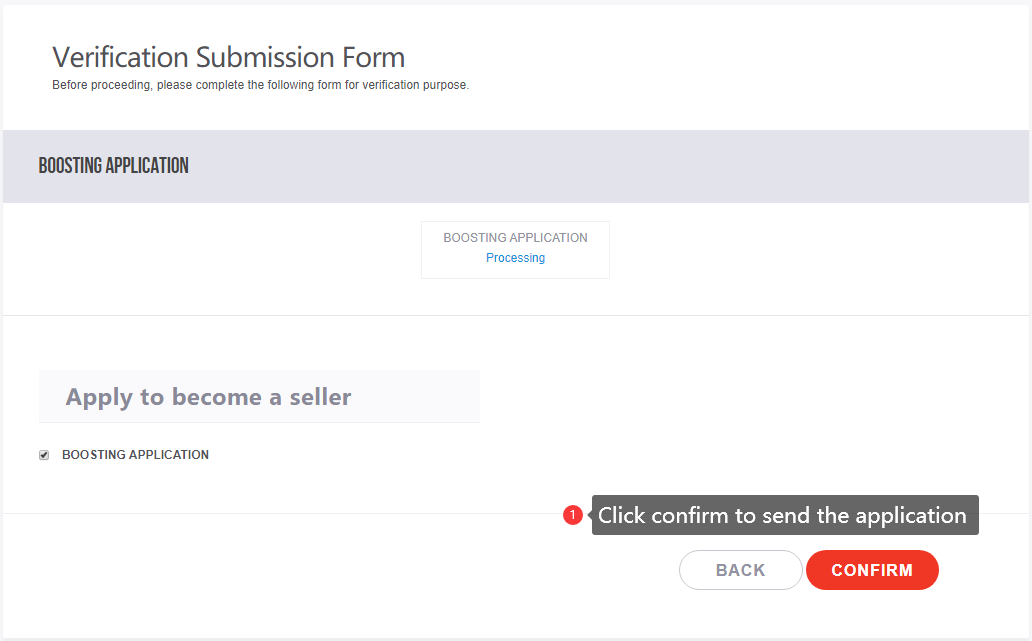Screen dimensions: 1032x641
Task: Select the grey BOOSTING APPLICATION section header
Action: (516, 166)
